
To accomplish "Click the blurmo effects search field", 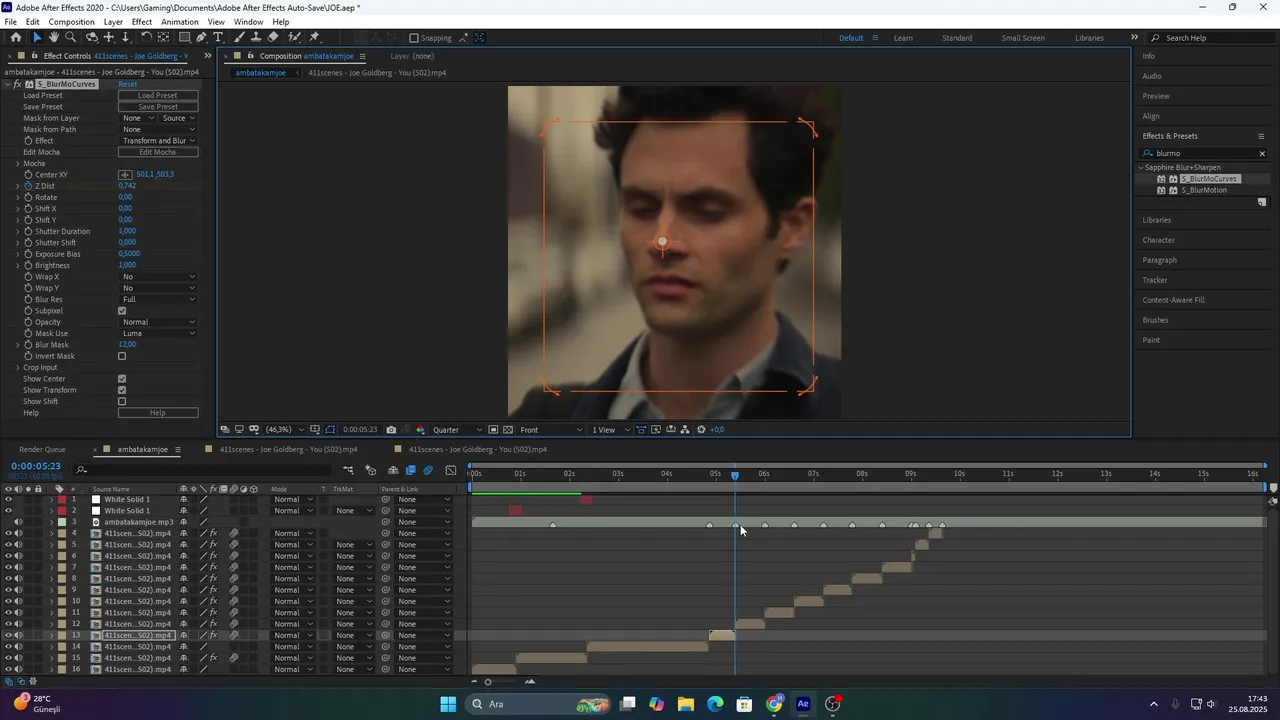I will (1205, 154).
